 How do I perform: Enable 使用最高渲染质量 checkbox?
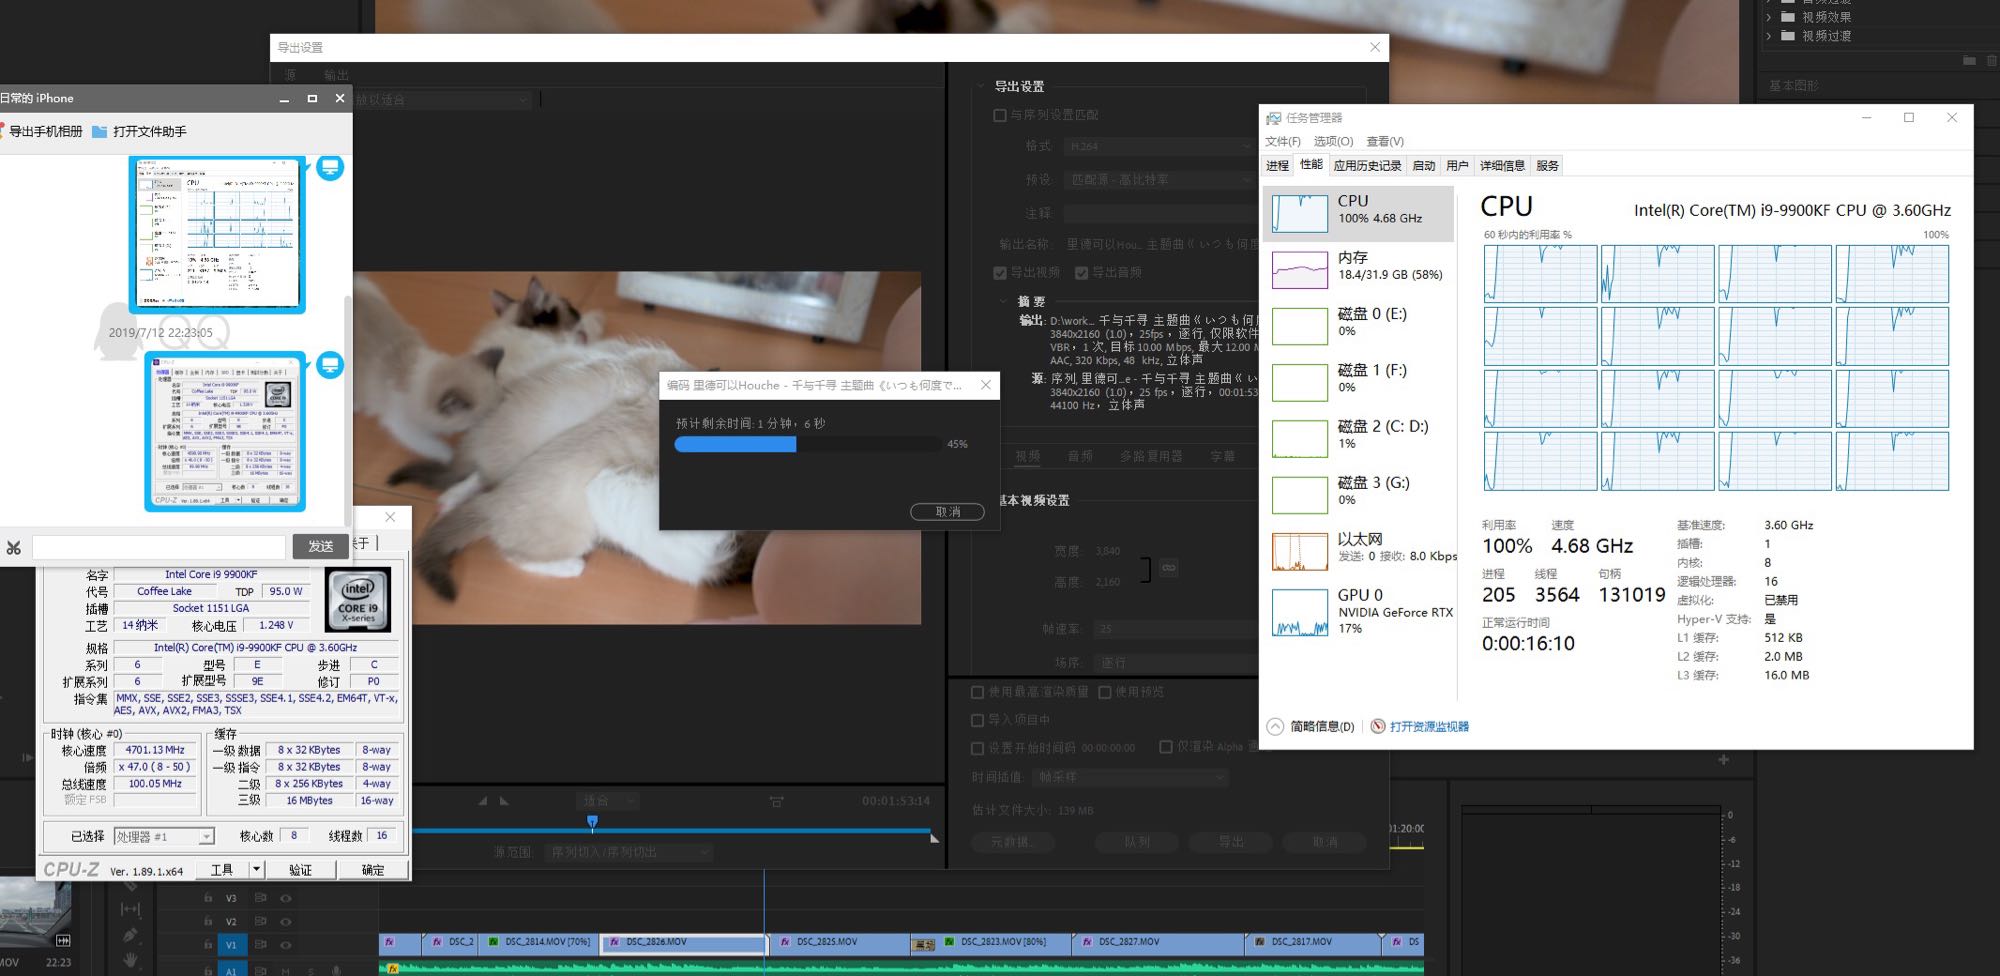[978, 692]
